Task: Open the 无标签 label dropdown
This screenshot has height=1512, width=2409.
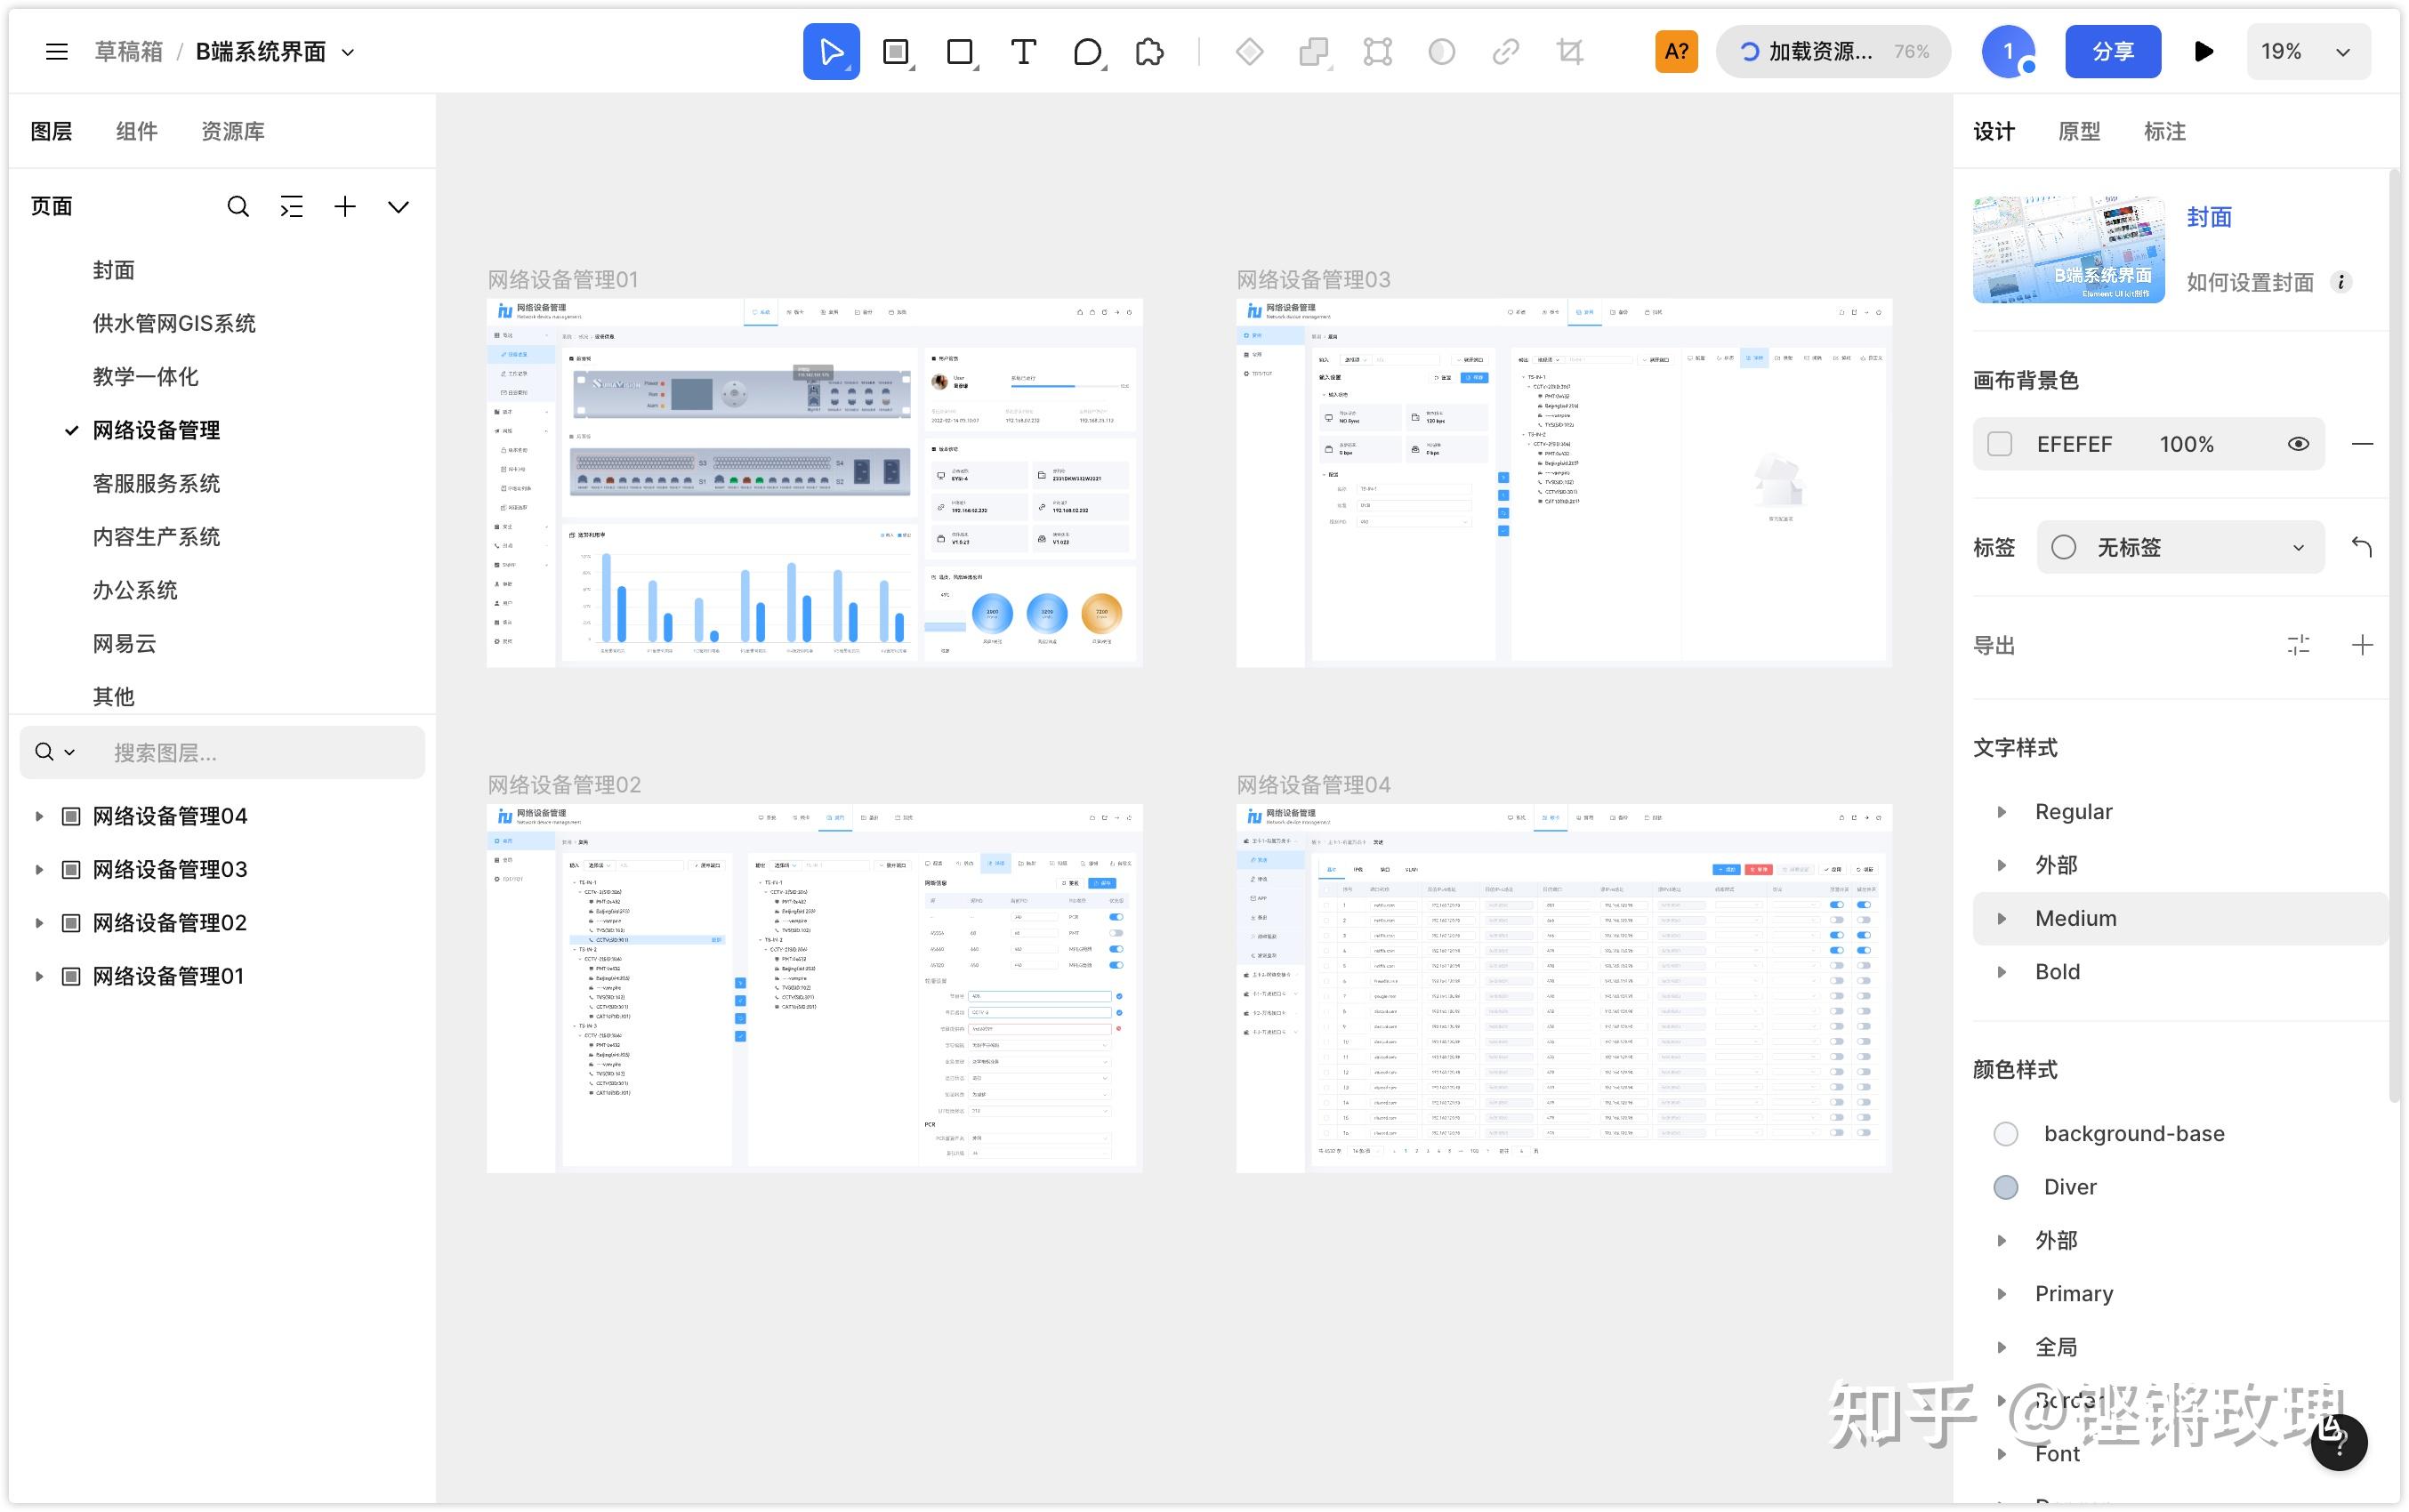Action: pos(2180,547)
